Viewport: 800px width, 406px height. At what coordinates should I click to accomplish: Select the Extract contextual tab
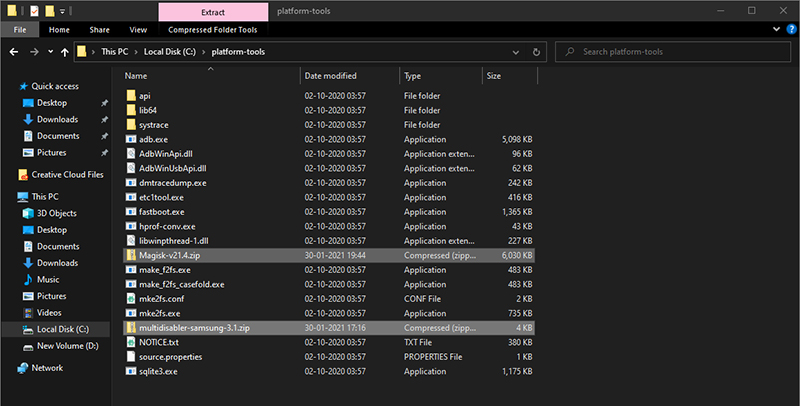(213, 12)
